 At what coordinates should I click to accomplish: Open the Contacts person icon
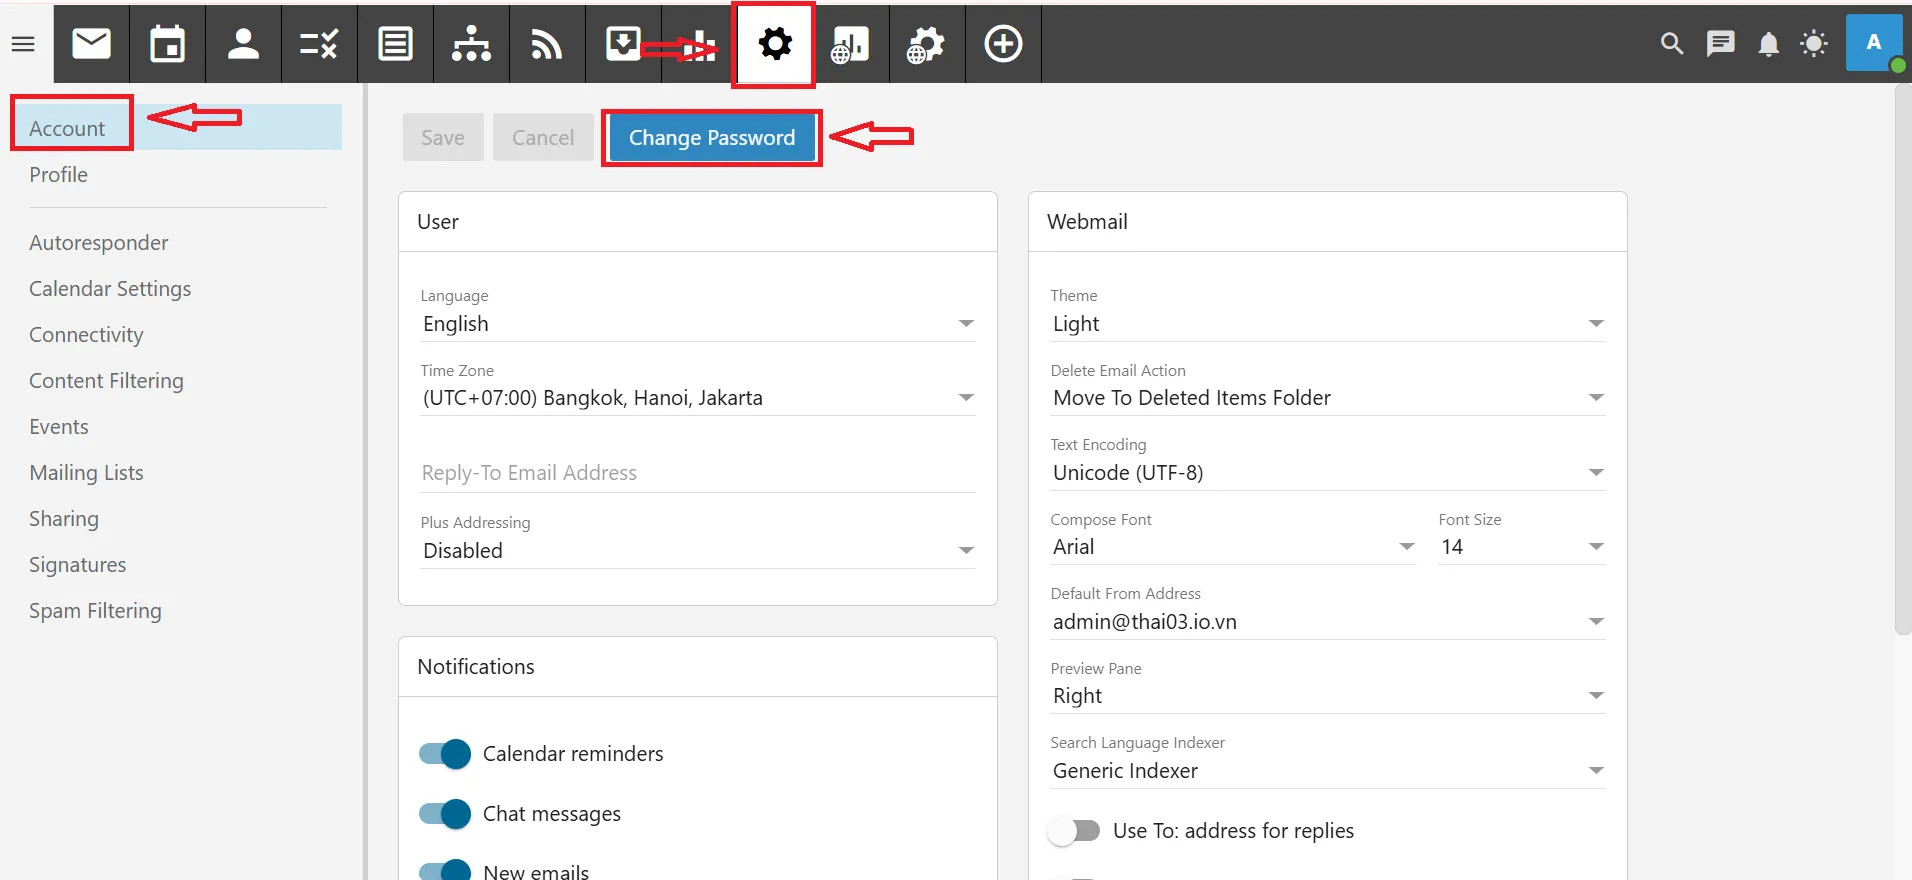coord(243,44)
